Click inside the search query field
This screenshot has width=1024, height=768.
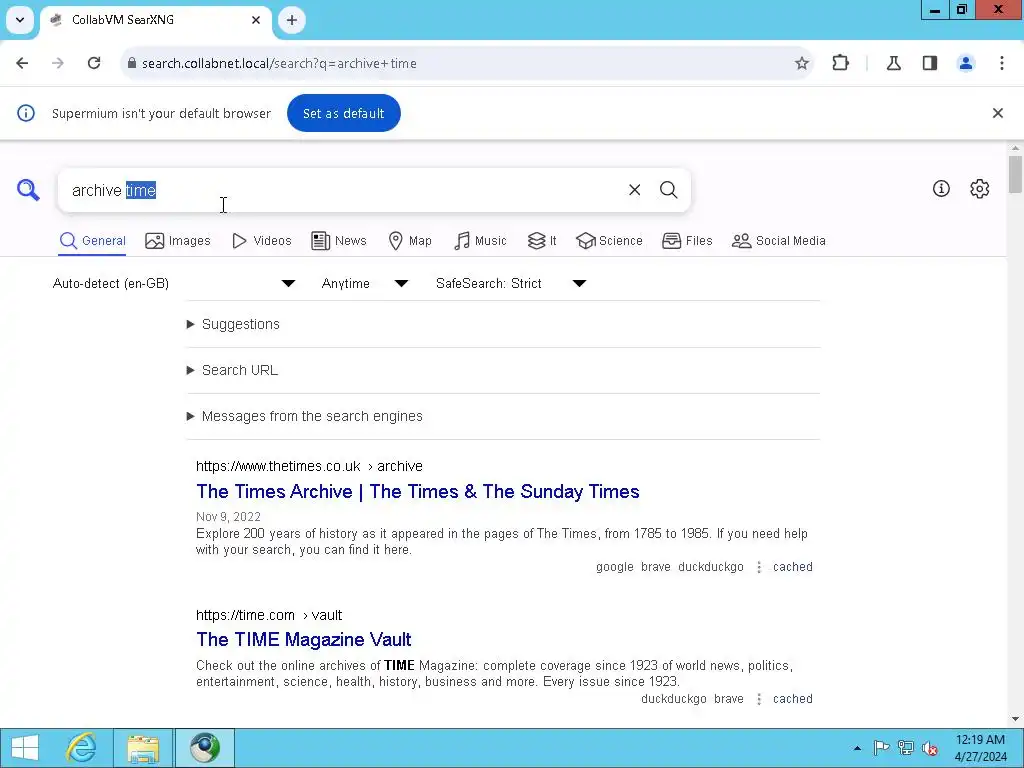click(340, 190)
